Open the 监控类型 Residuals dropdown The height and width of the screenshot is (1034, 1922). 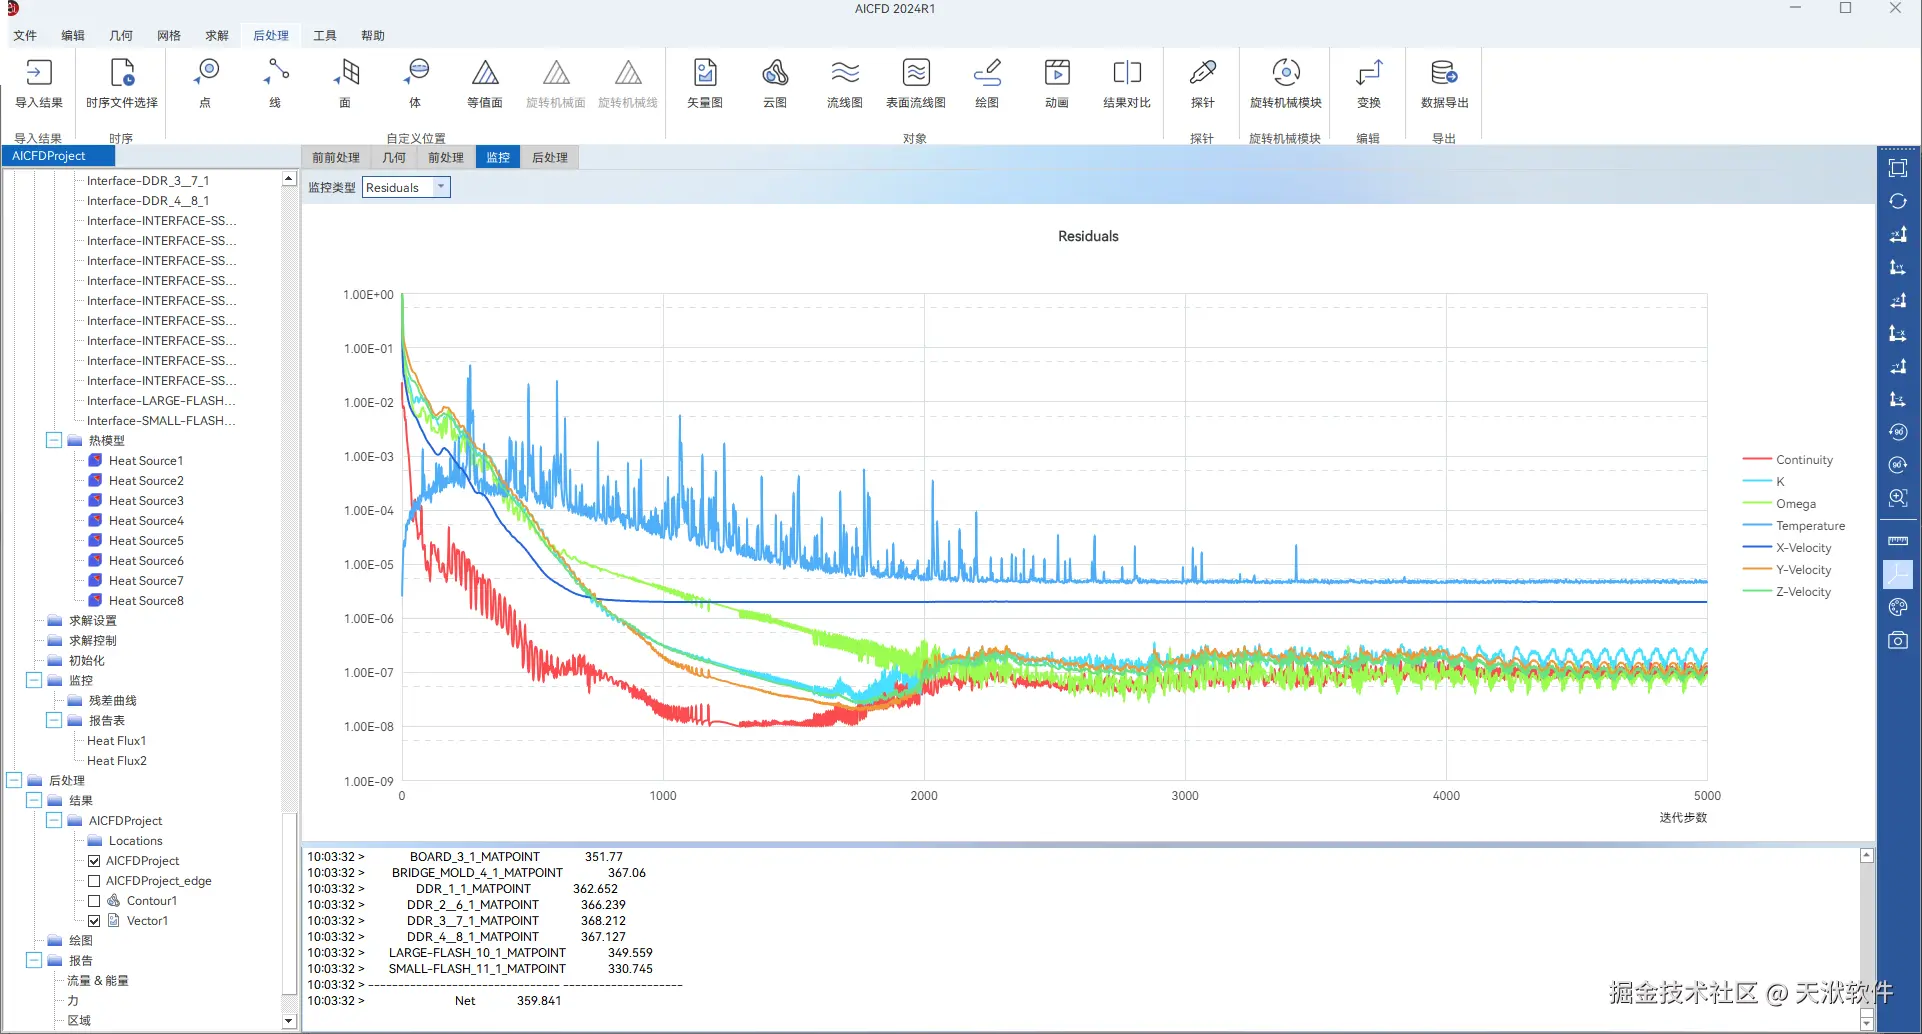pos(441,187)
